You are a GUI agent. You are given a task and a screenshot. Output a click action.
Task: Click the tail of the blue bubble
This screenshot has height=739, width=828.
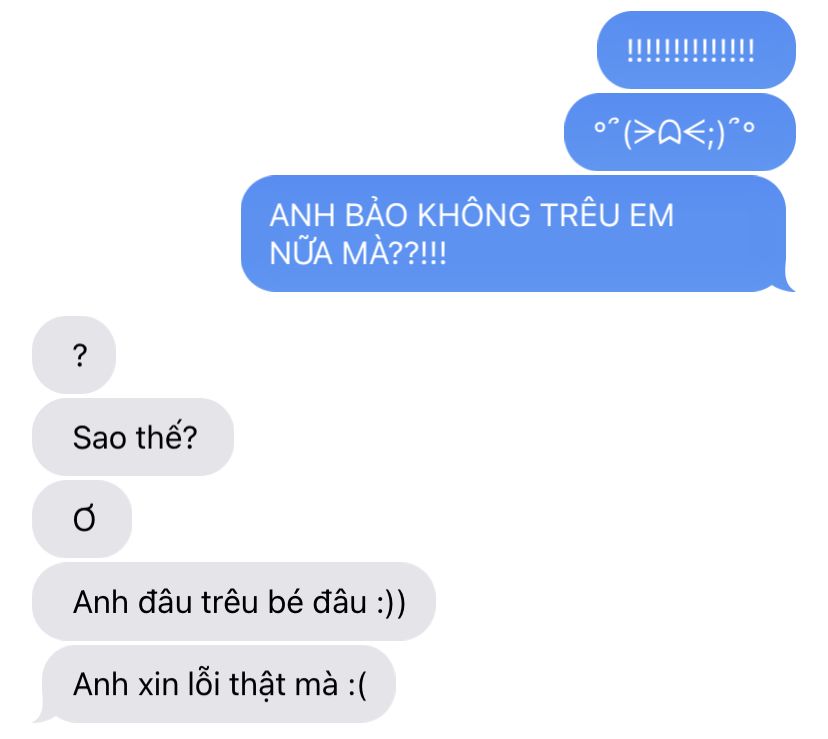pos(788,284)
